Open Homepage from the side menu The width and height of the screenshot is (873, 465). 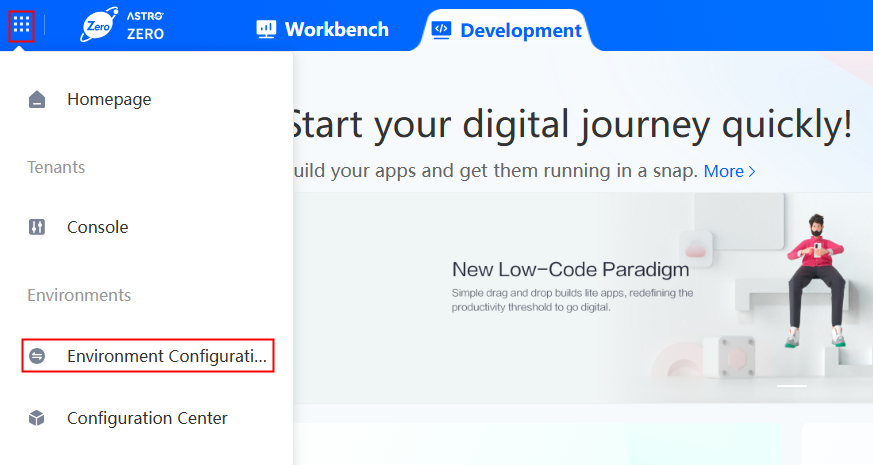pos(109,99)
